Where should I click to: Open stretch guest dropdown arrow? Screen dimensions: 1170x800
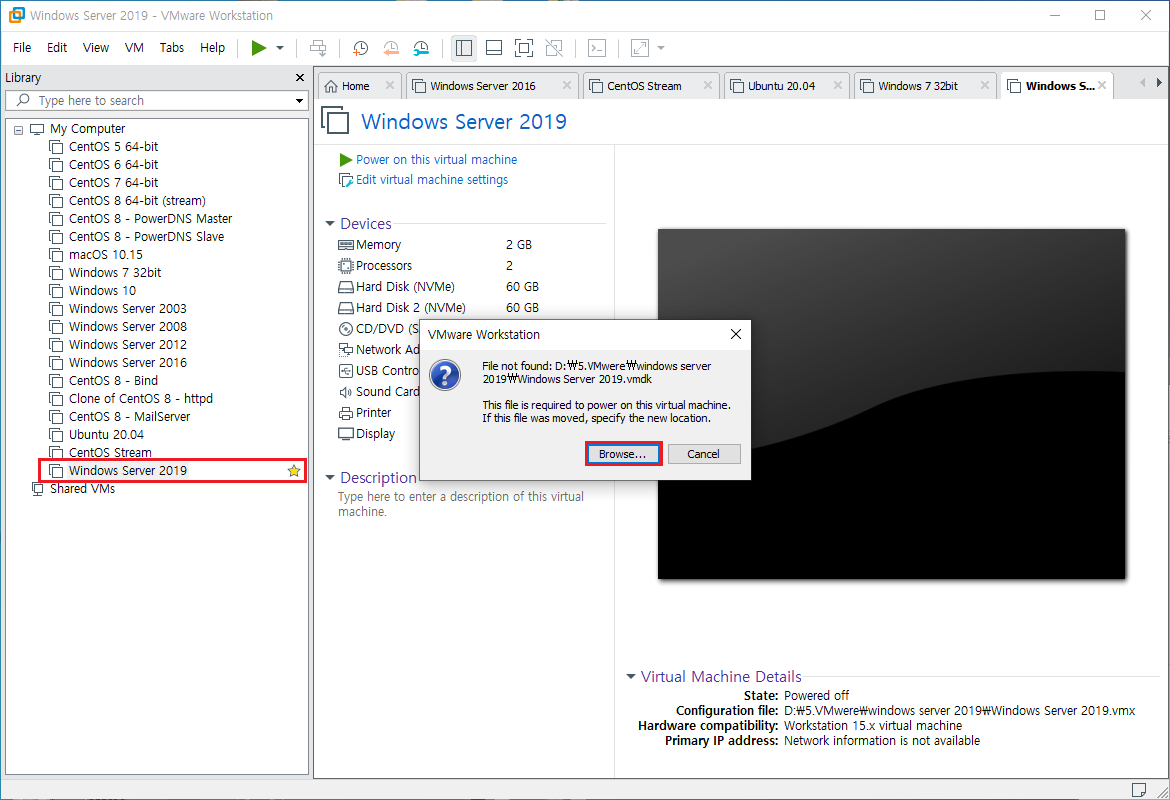tap(660, 49)
